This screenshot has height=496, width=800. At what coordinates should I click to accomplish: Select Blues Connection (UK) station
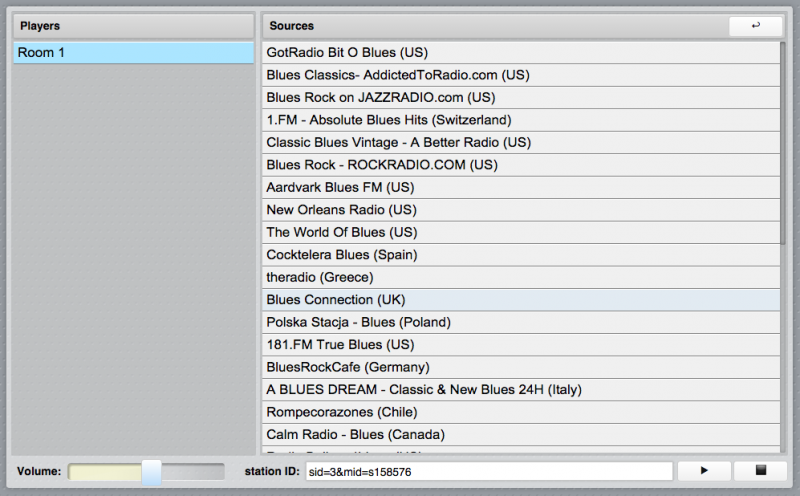pyautogui.click(x=521, y=300)
